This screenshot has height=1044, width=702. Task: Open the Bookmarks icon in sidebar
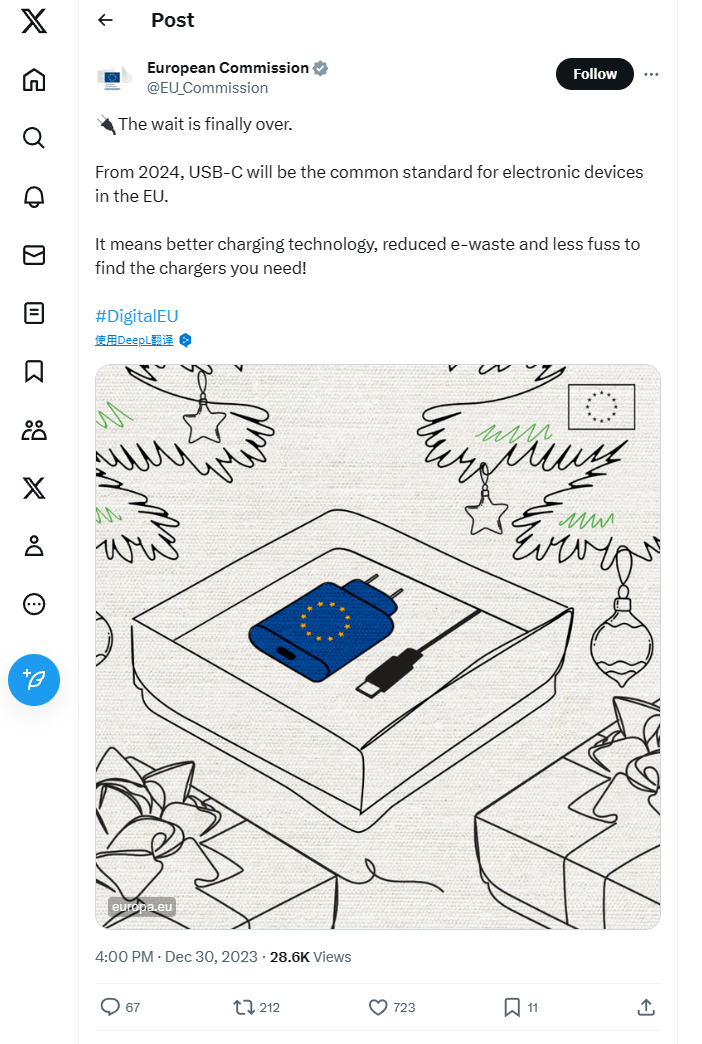(34, 372)
